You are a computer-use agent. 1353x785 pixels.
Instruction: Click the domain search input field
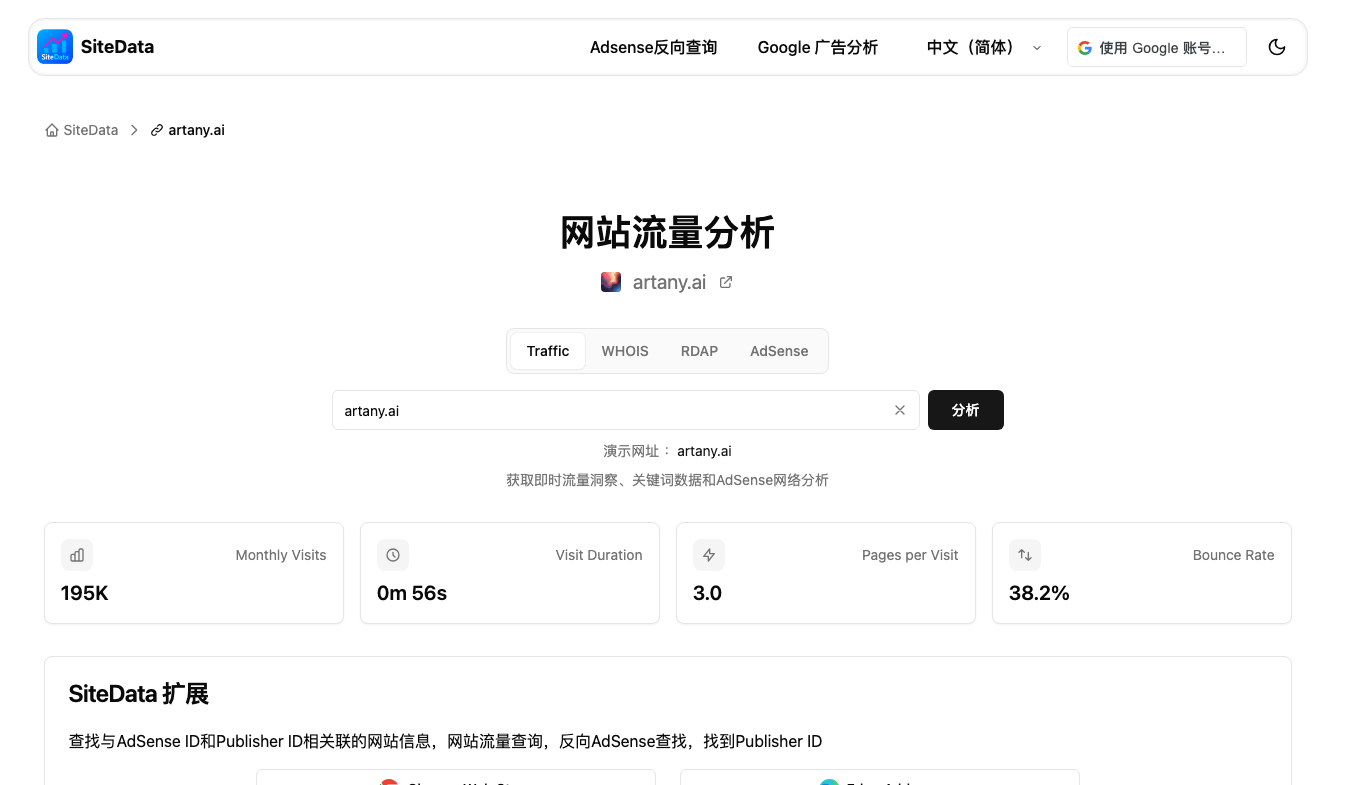(x=610, y=410)
